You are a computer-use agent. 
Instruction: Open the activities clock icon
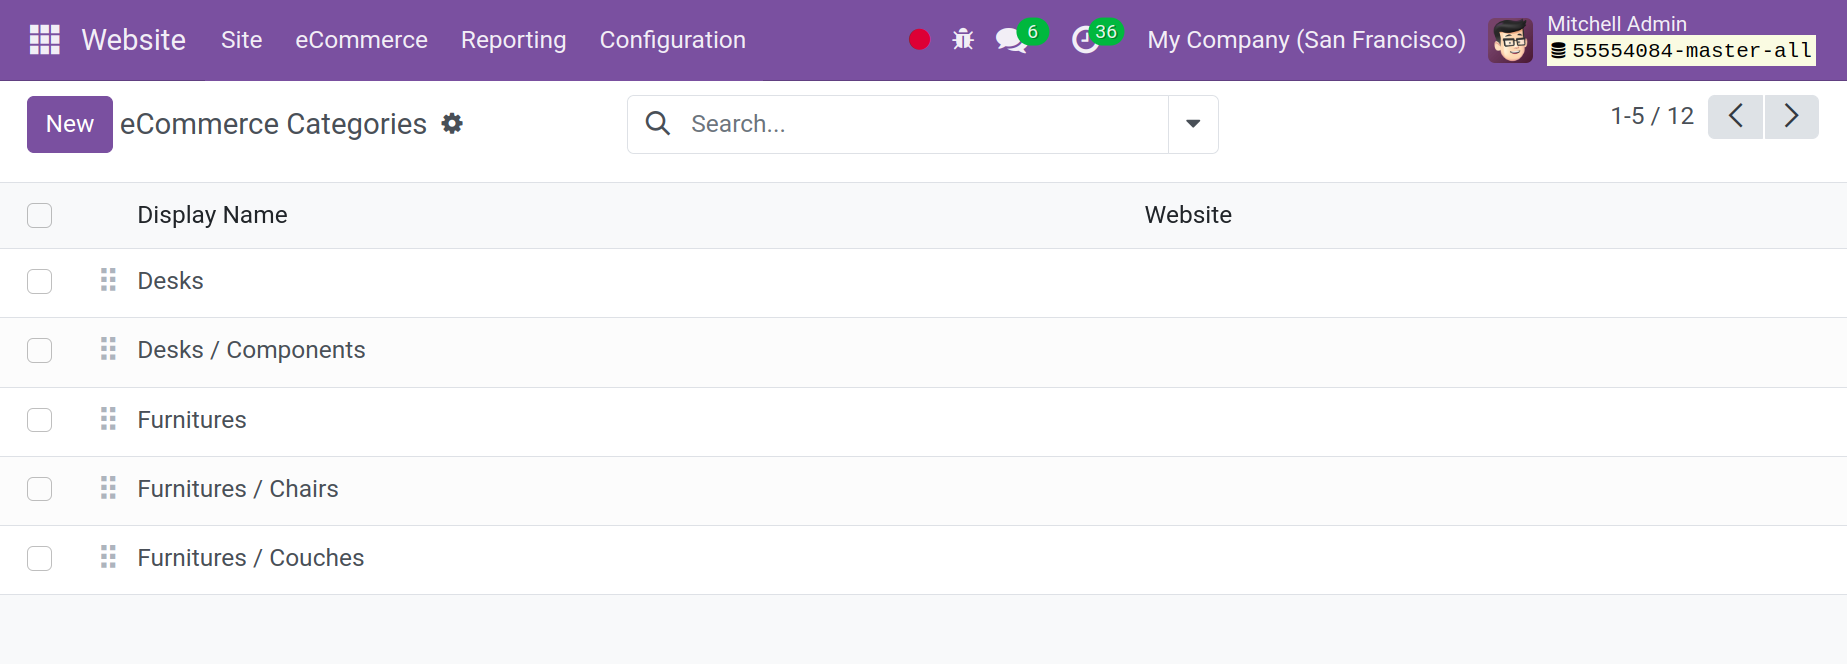(x=1085, y=40)
